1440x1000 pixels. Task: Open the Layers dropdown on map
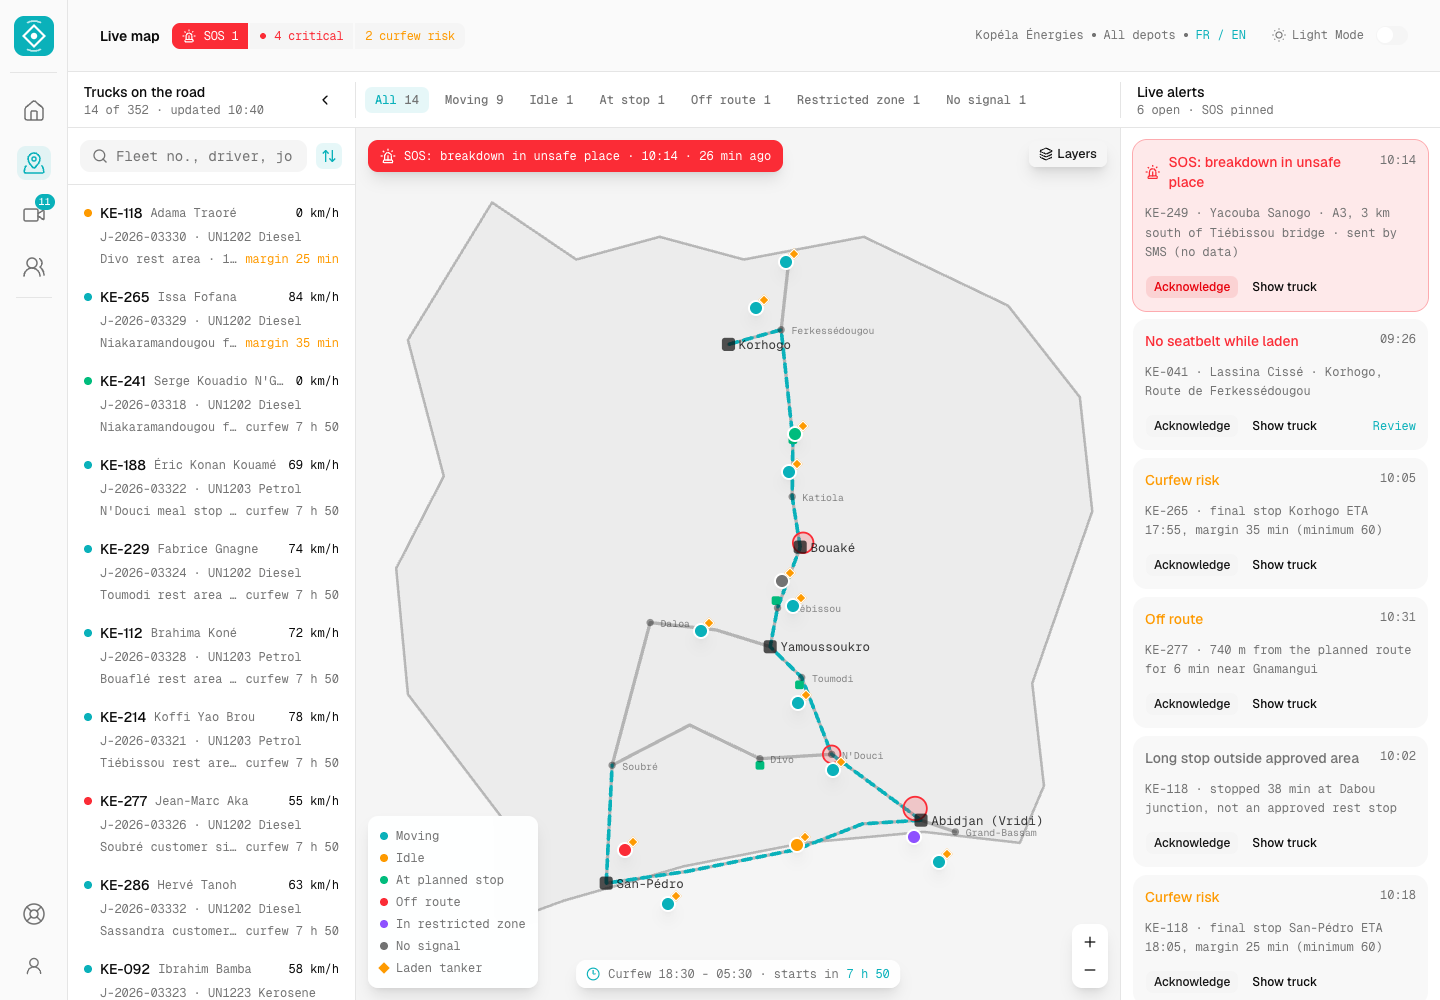[x=1068, y=154]
